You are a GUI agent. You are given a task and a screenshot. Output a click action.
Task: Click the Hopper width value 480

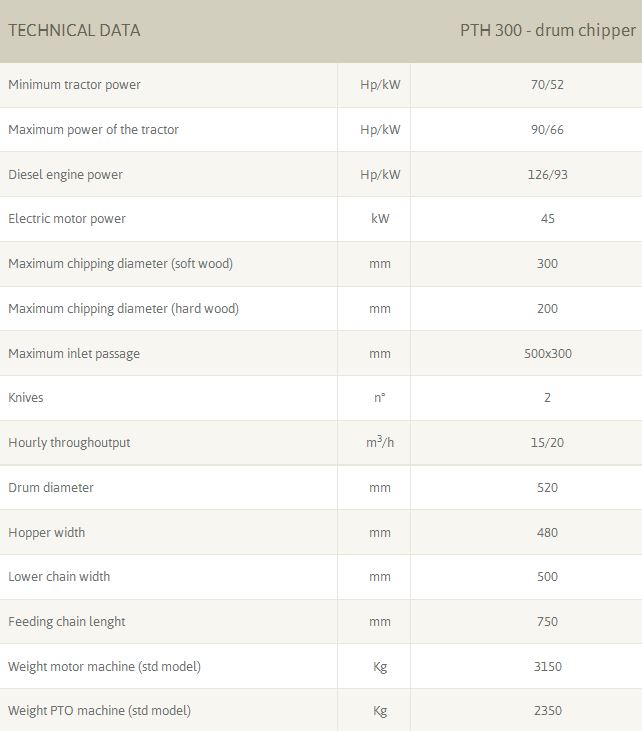(x=547, y=533)
